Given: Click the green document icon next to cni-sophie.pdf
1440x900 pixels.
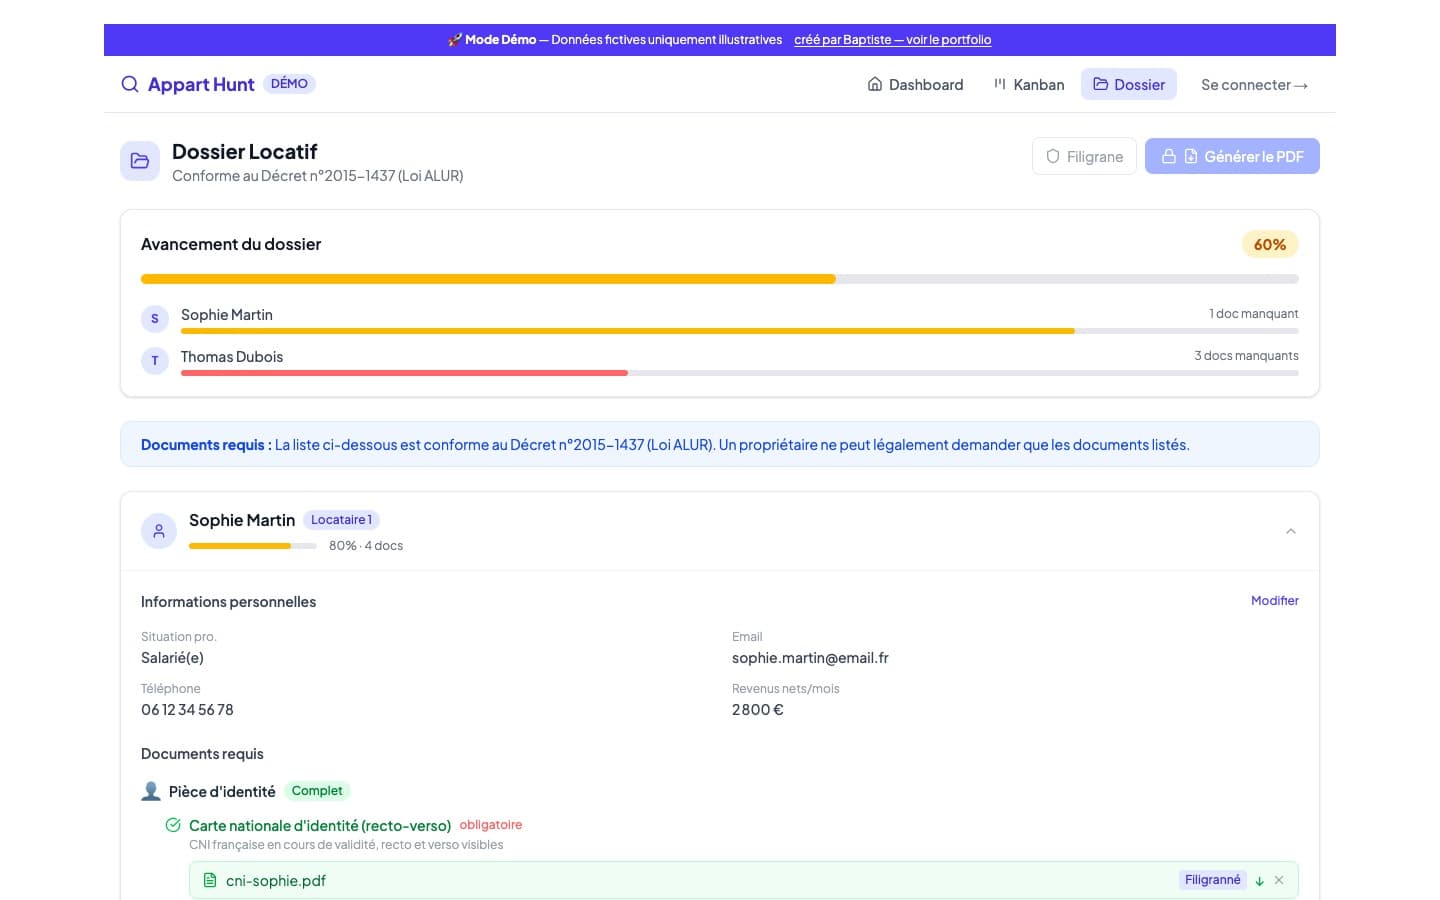Looking at the screenshot, I should 210,880.
